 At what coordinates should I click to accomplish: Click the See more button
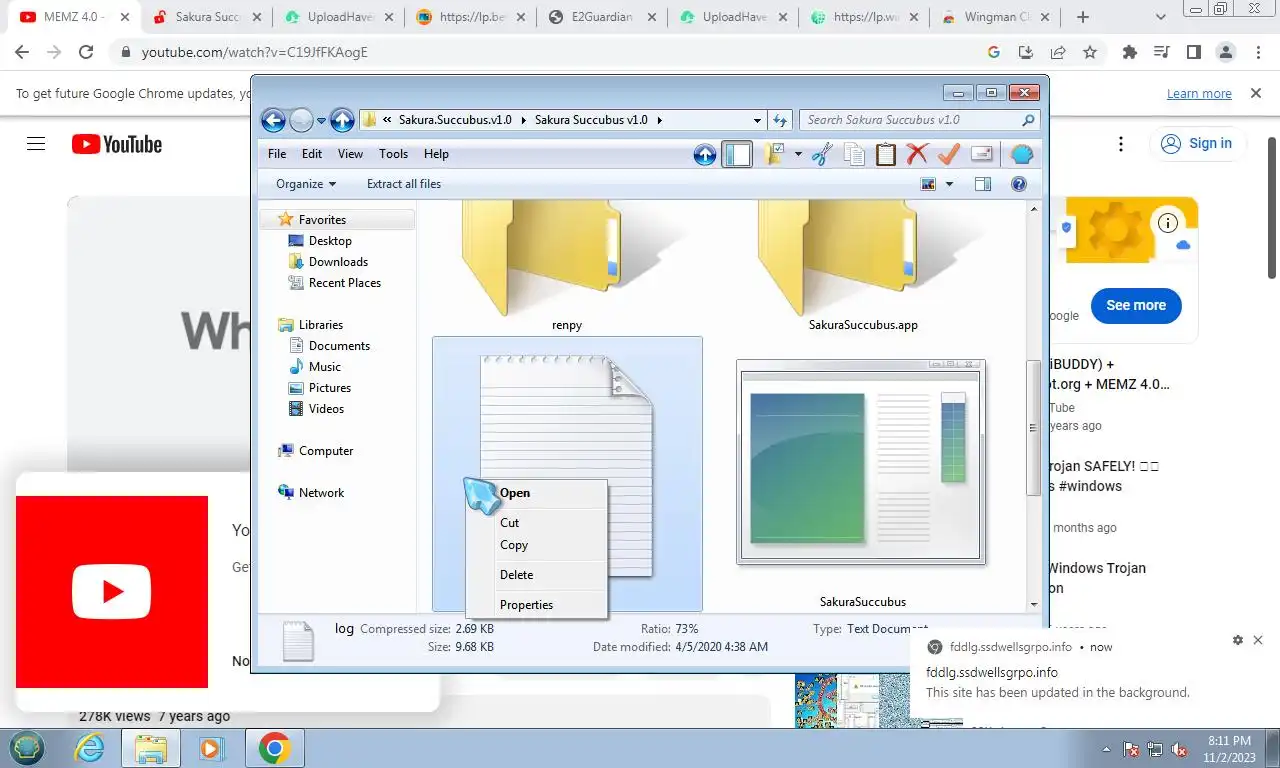[x=1136, y=305]
